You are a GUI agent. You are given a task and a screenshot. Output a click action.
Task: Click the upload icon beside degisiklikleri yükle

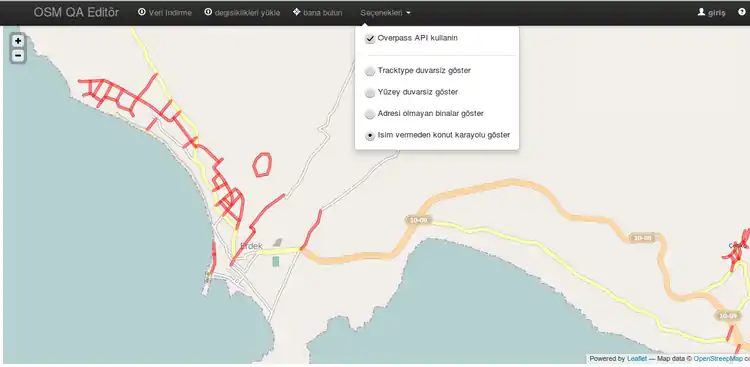tap(208, 12)
